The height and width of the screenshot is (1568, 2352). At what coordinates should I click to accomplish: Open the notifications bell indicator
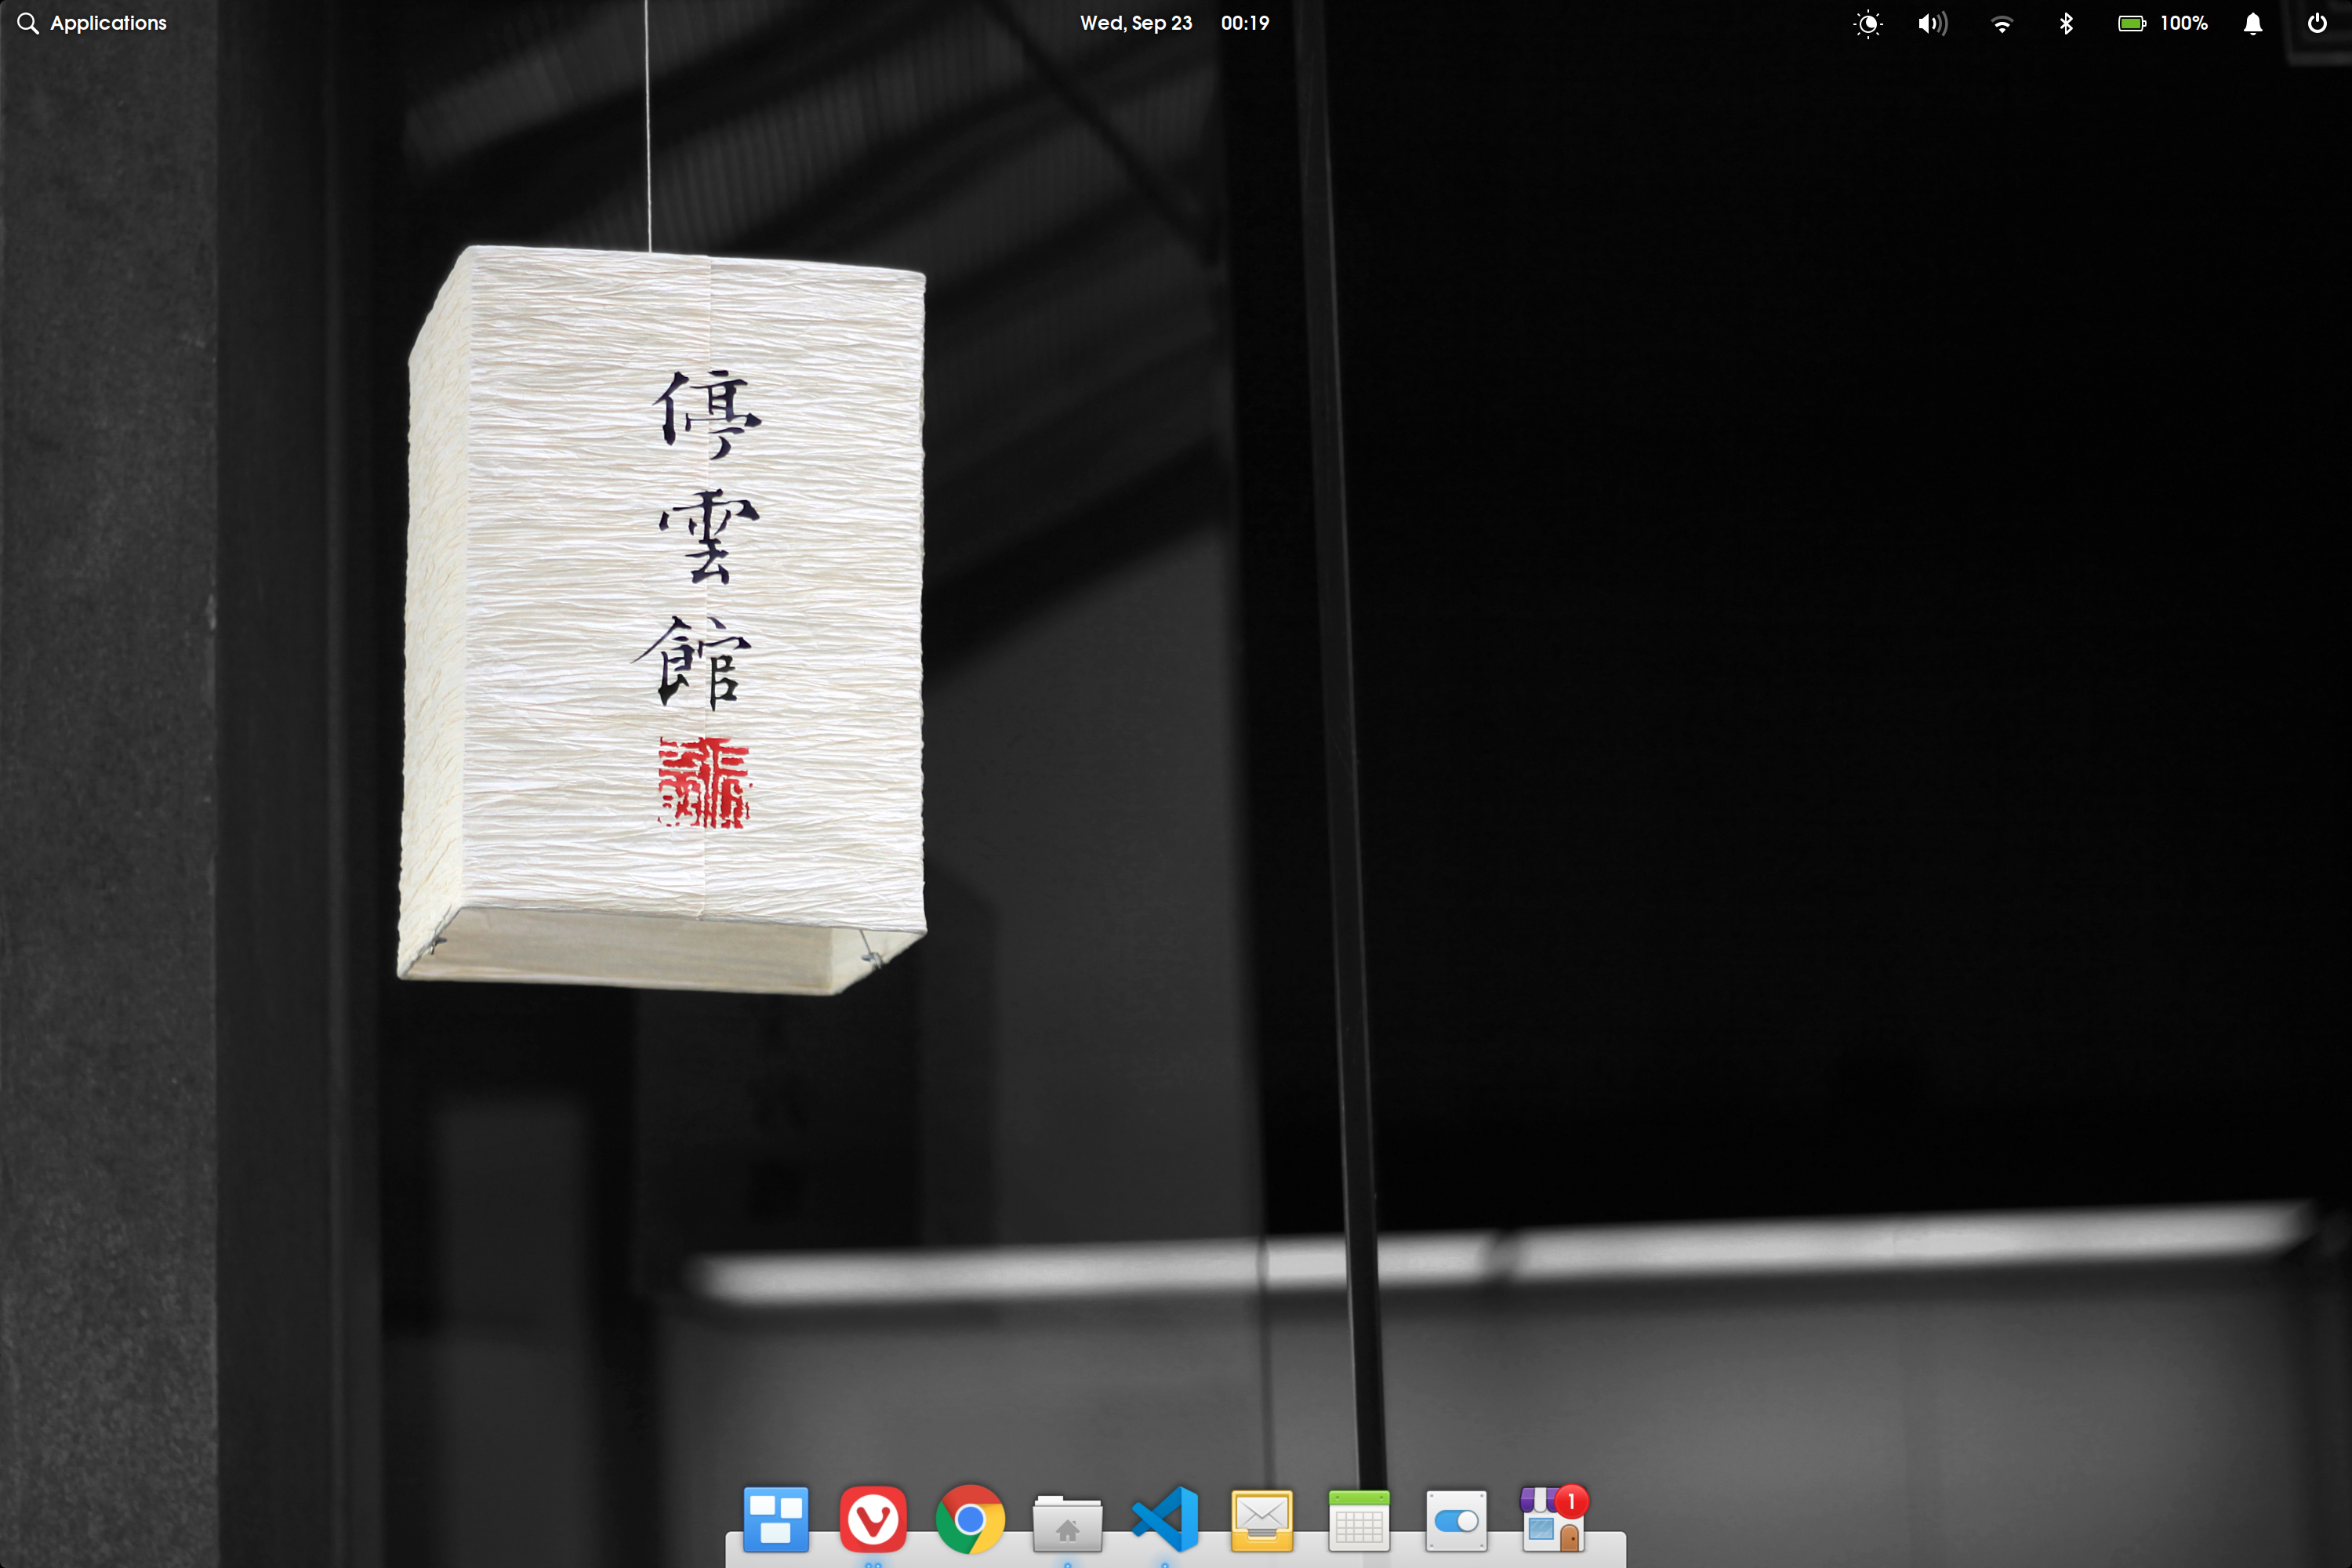[x=2252, y=24]
